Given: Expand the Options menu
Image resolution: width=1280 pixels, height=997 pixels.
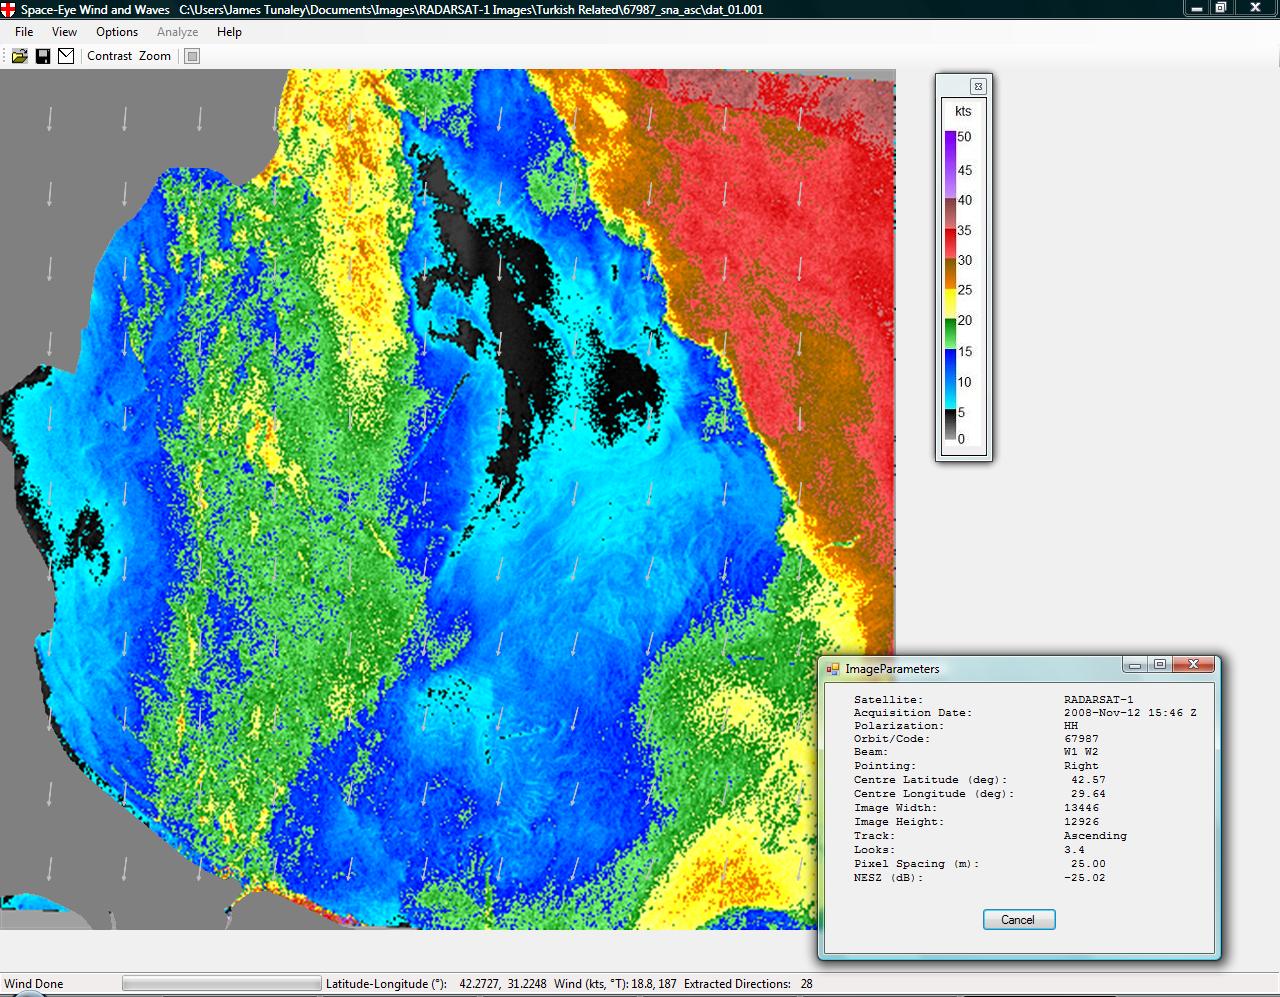Looking at the screenshot, I should 117,32.
